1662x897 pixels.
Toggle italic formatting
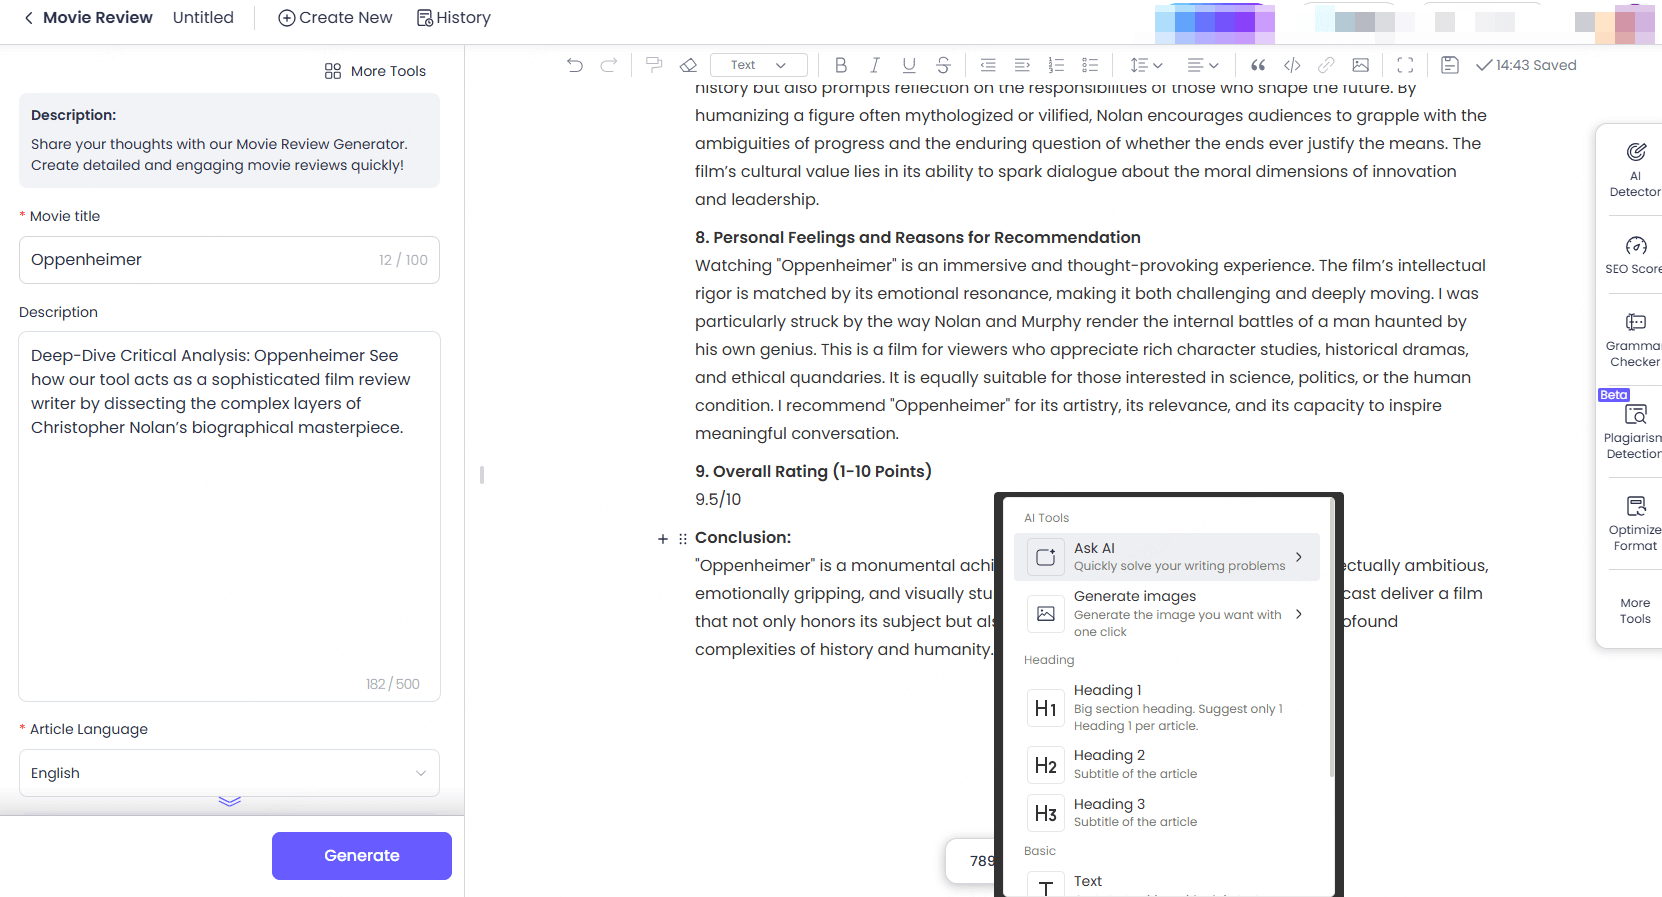(874, 65)
